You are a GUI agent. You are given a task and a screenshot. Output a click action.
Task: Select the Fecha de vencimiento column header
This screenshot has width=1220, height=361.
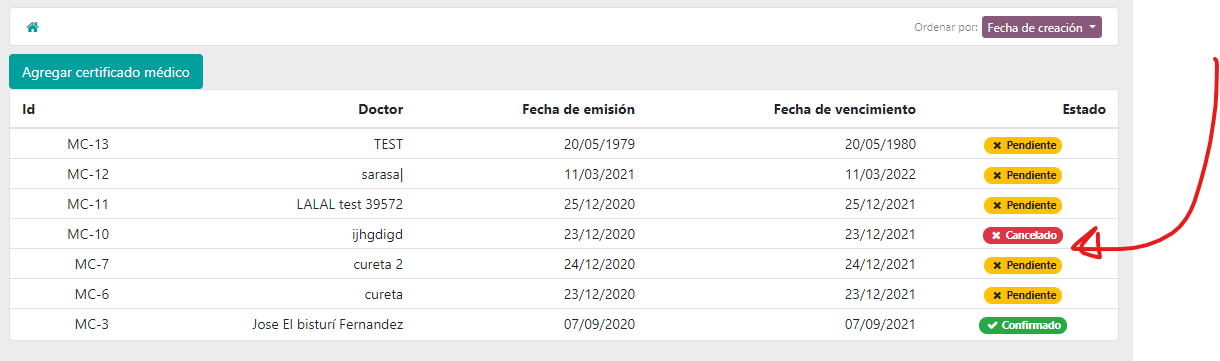[845, 109]
